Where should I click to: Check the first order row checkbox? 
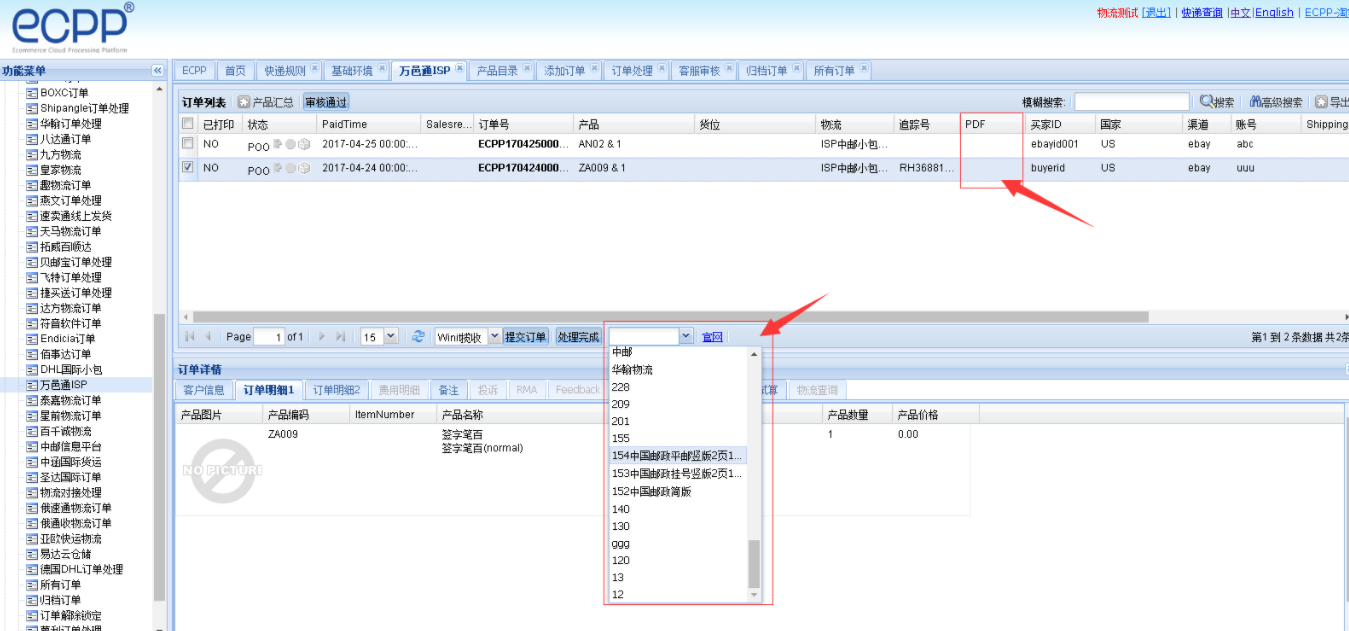[187, 144]
